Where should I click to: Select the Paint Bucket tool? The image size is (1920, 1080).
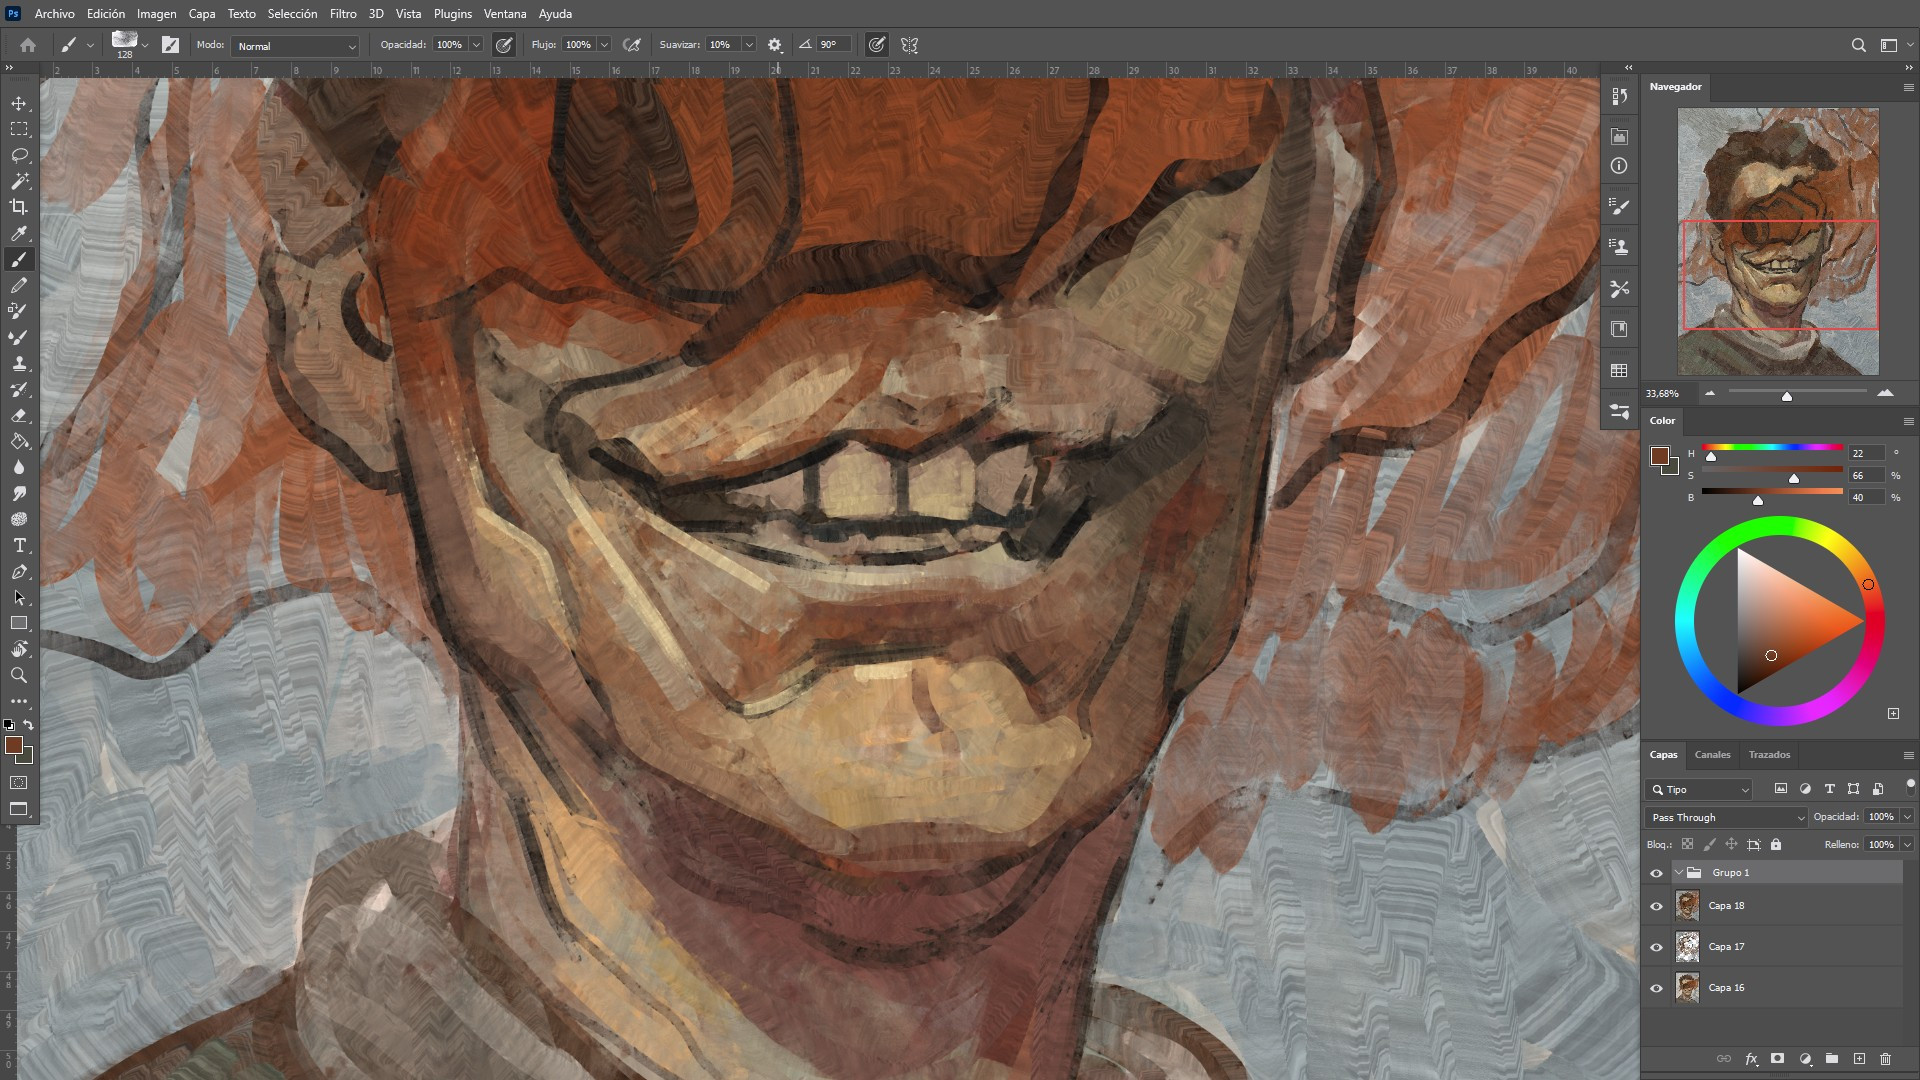[x=19, y=441]
